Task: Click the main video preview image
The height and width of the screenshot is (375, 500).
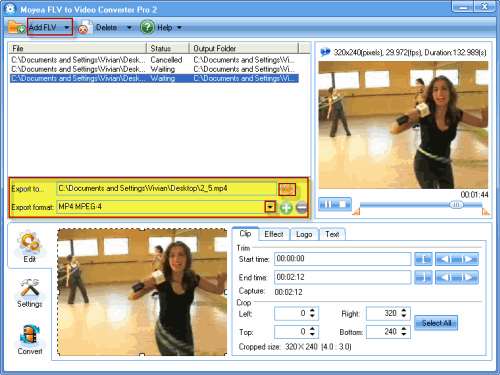Action: 403,125
